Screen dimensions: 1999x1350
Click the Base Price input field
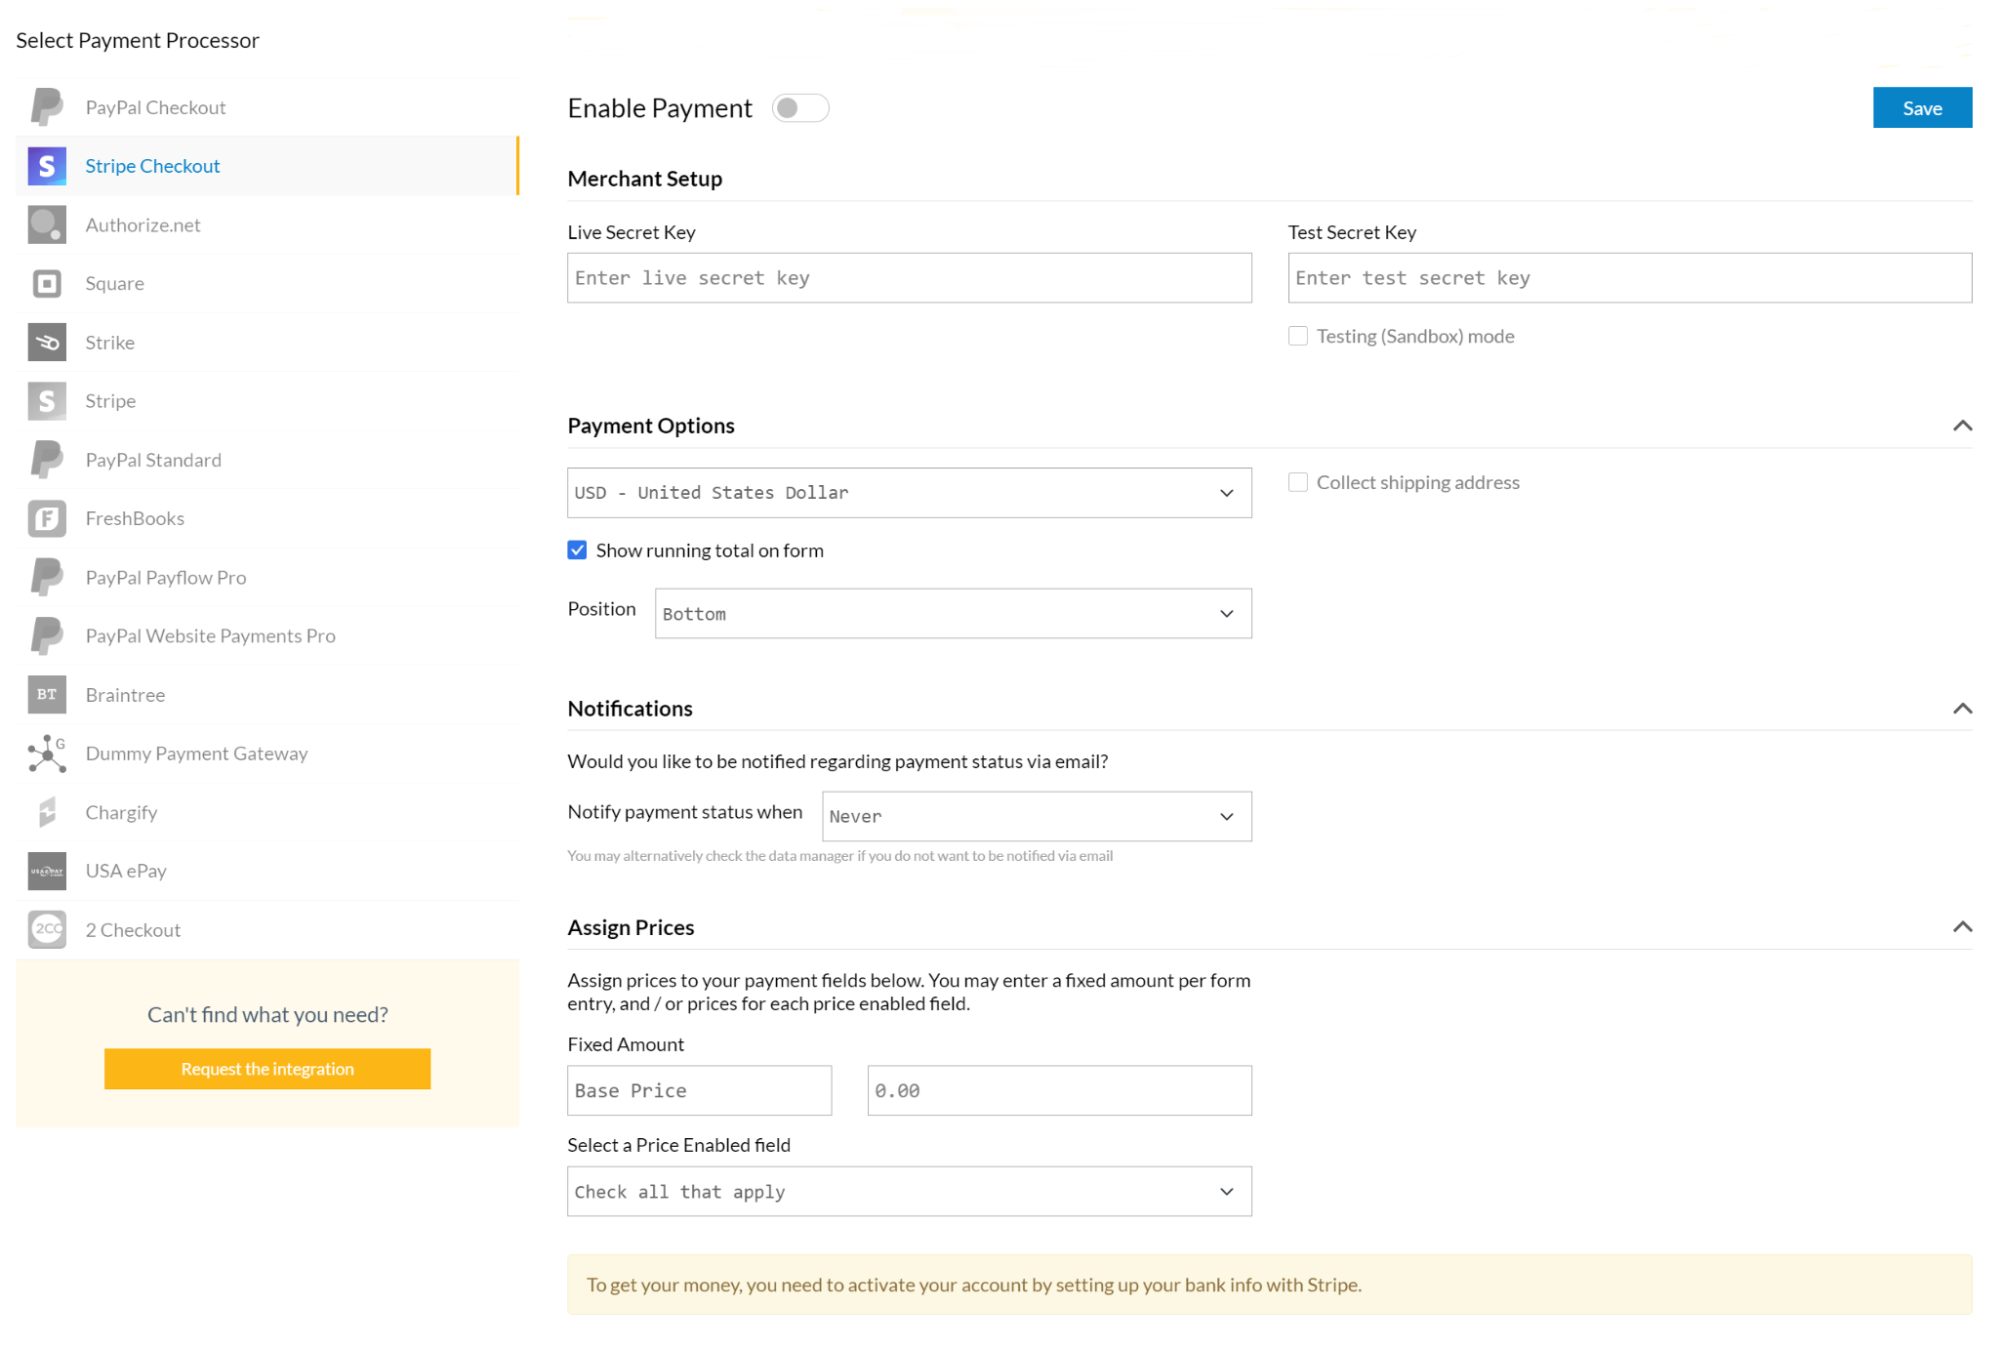click(699, 1089)
